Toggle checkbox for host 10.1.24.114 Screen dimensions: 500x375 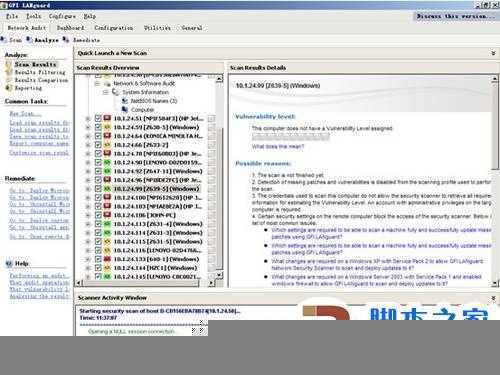[x=98, y=233]
